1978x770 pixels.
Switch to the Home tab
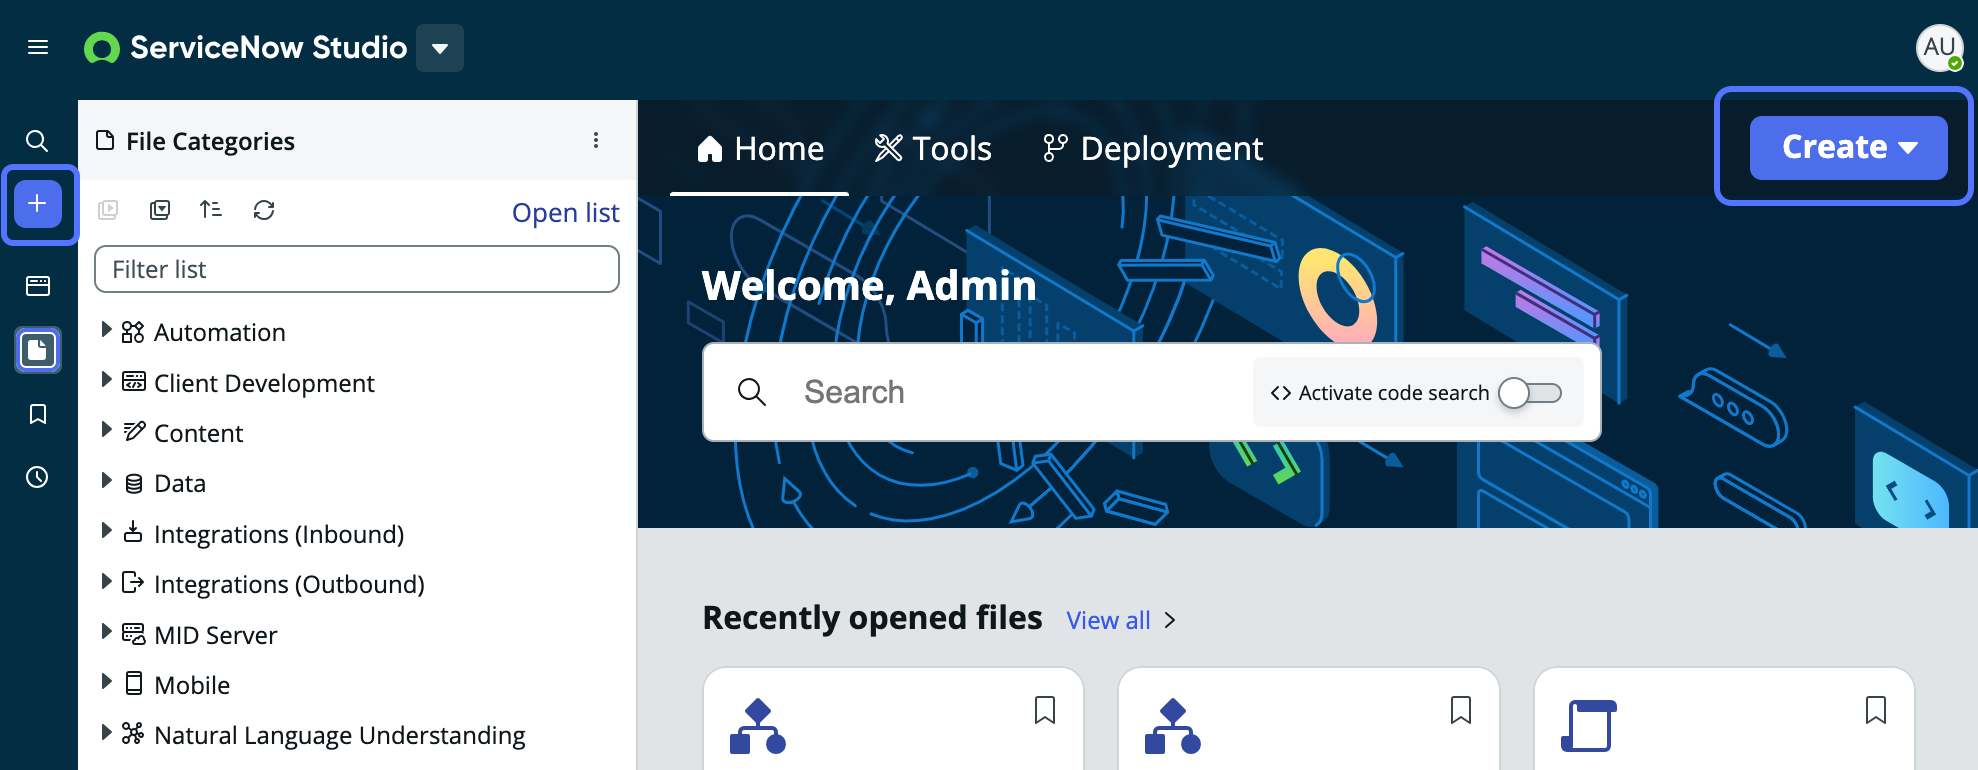[760, 149]
